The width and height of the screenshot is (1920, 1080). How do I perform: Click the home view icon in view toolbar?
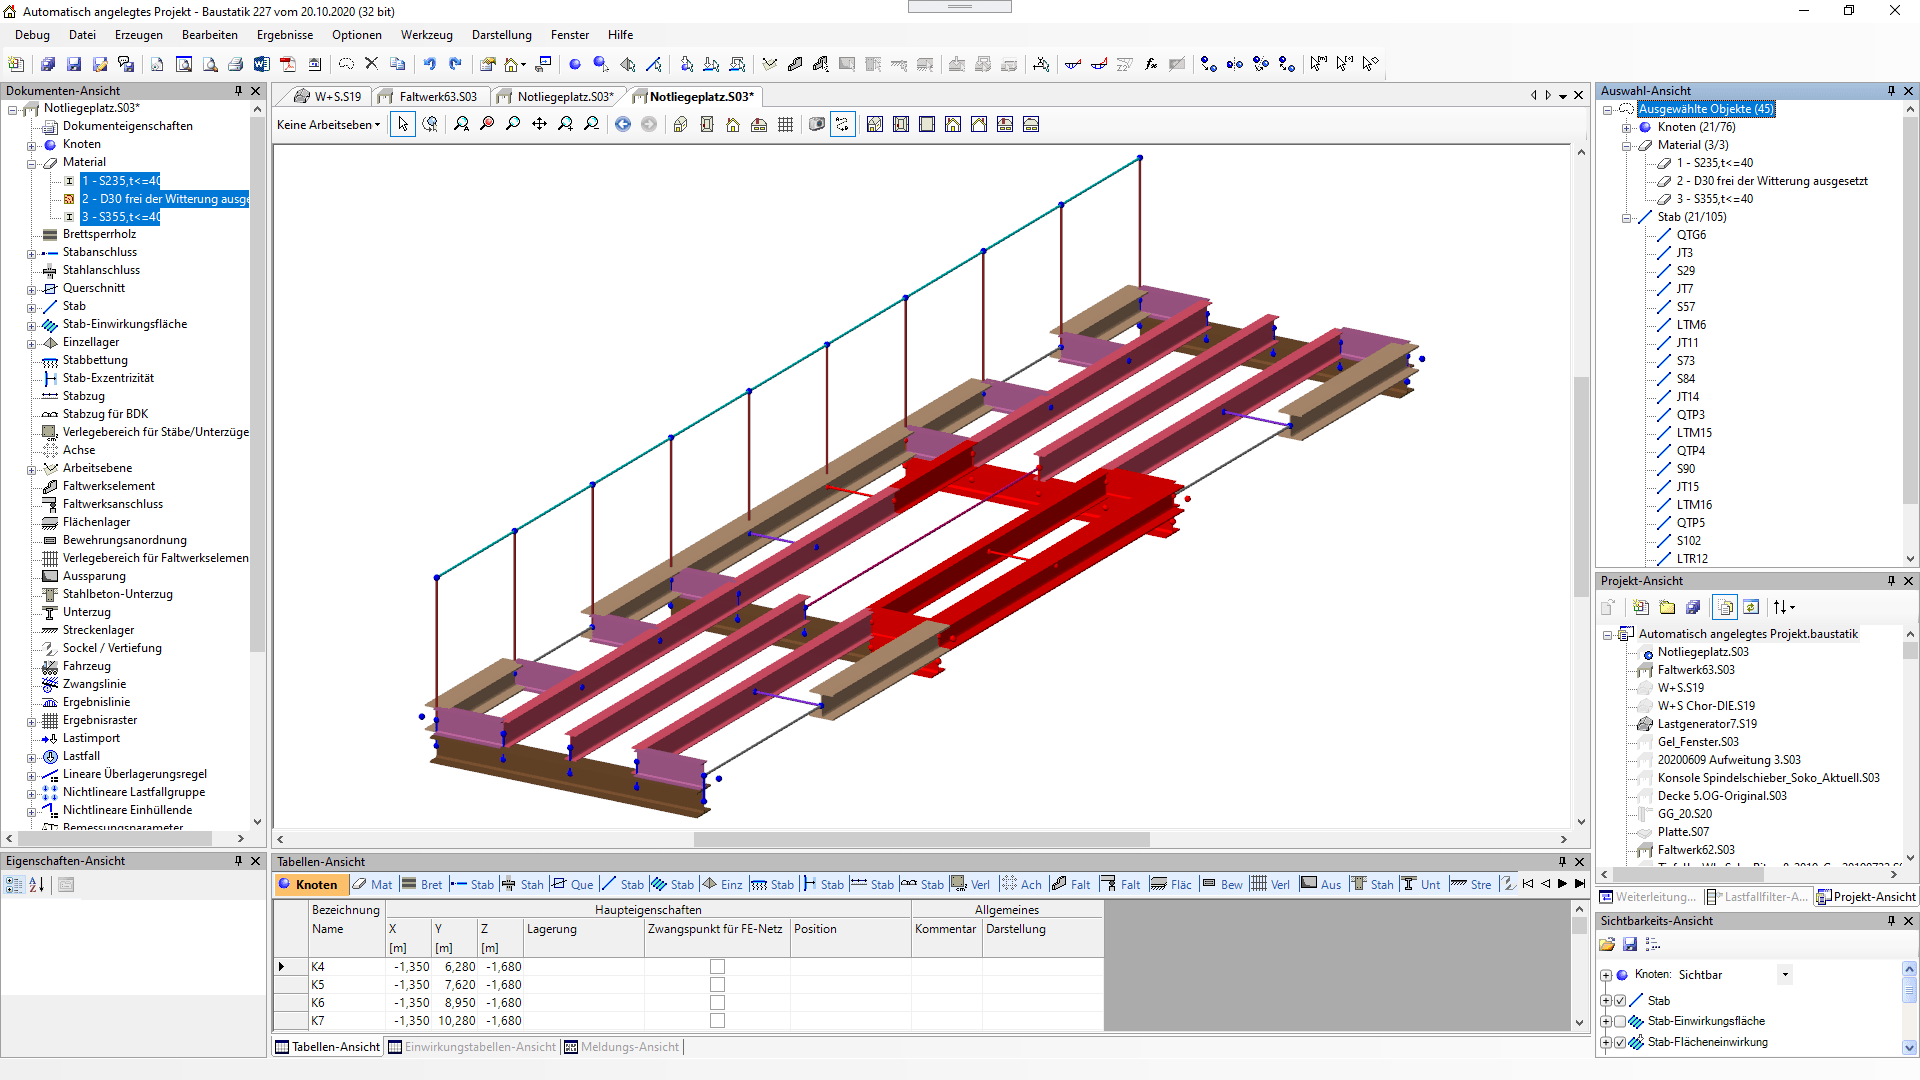coord(733,124)
